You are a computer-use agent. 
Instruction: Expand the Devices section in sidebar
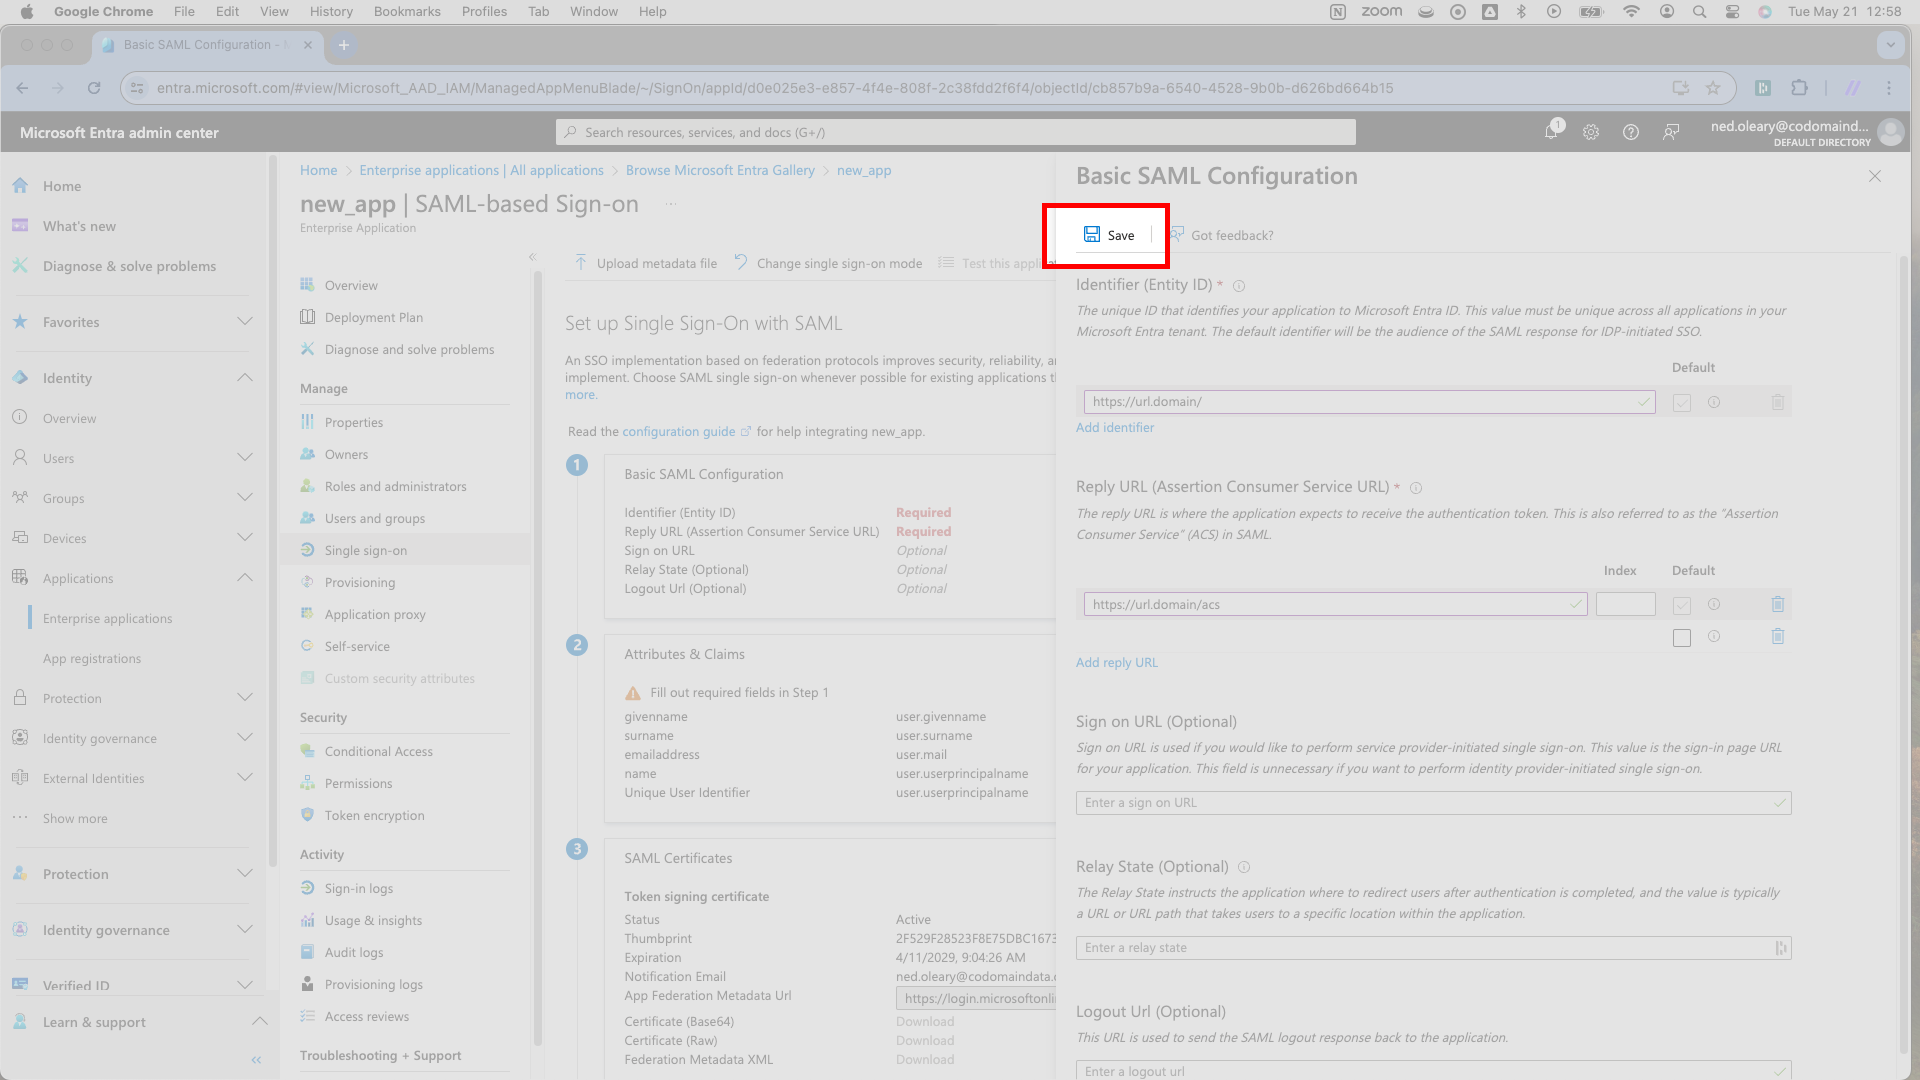coord(245,538)
